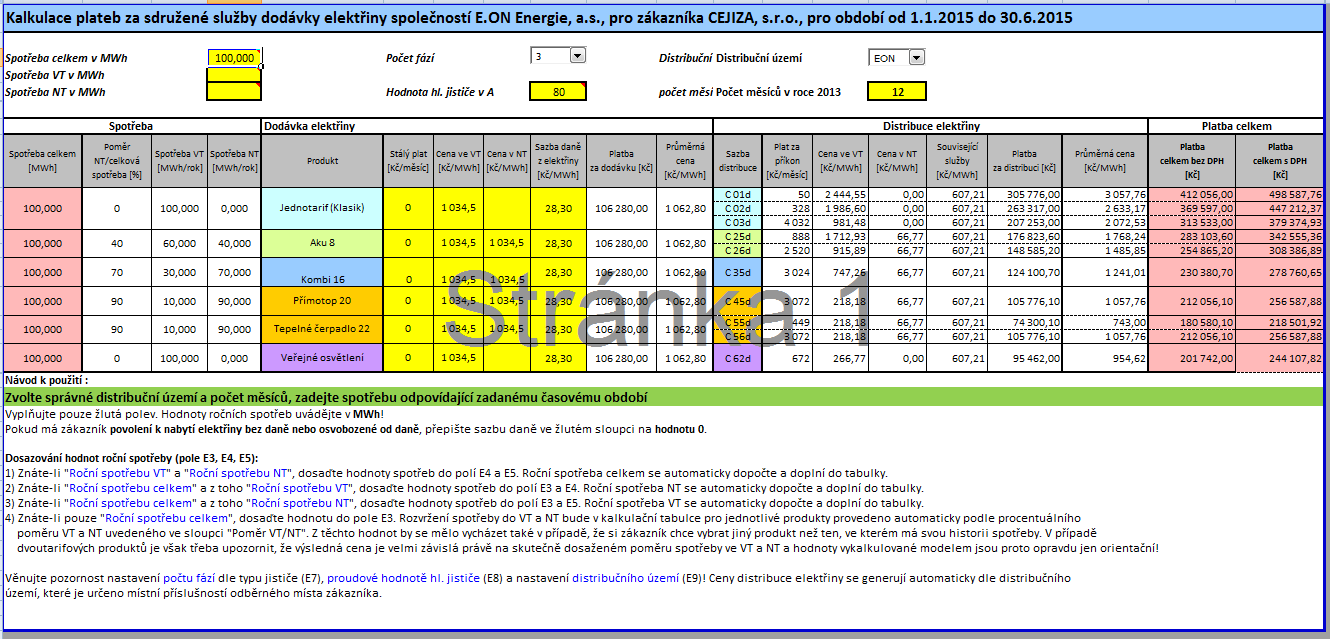
Task: Select the Veřejné osvětlení product cell
Action: (322, 357)
